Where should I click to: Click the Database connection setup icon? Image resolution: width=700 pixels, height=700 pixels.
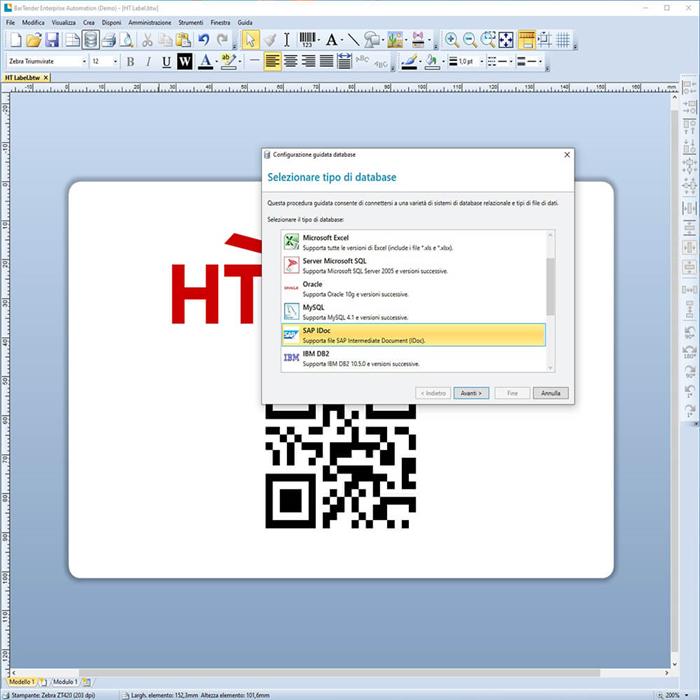pos(91,40)
